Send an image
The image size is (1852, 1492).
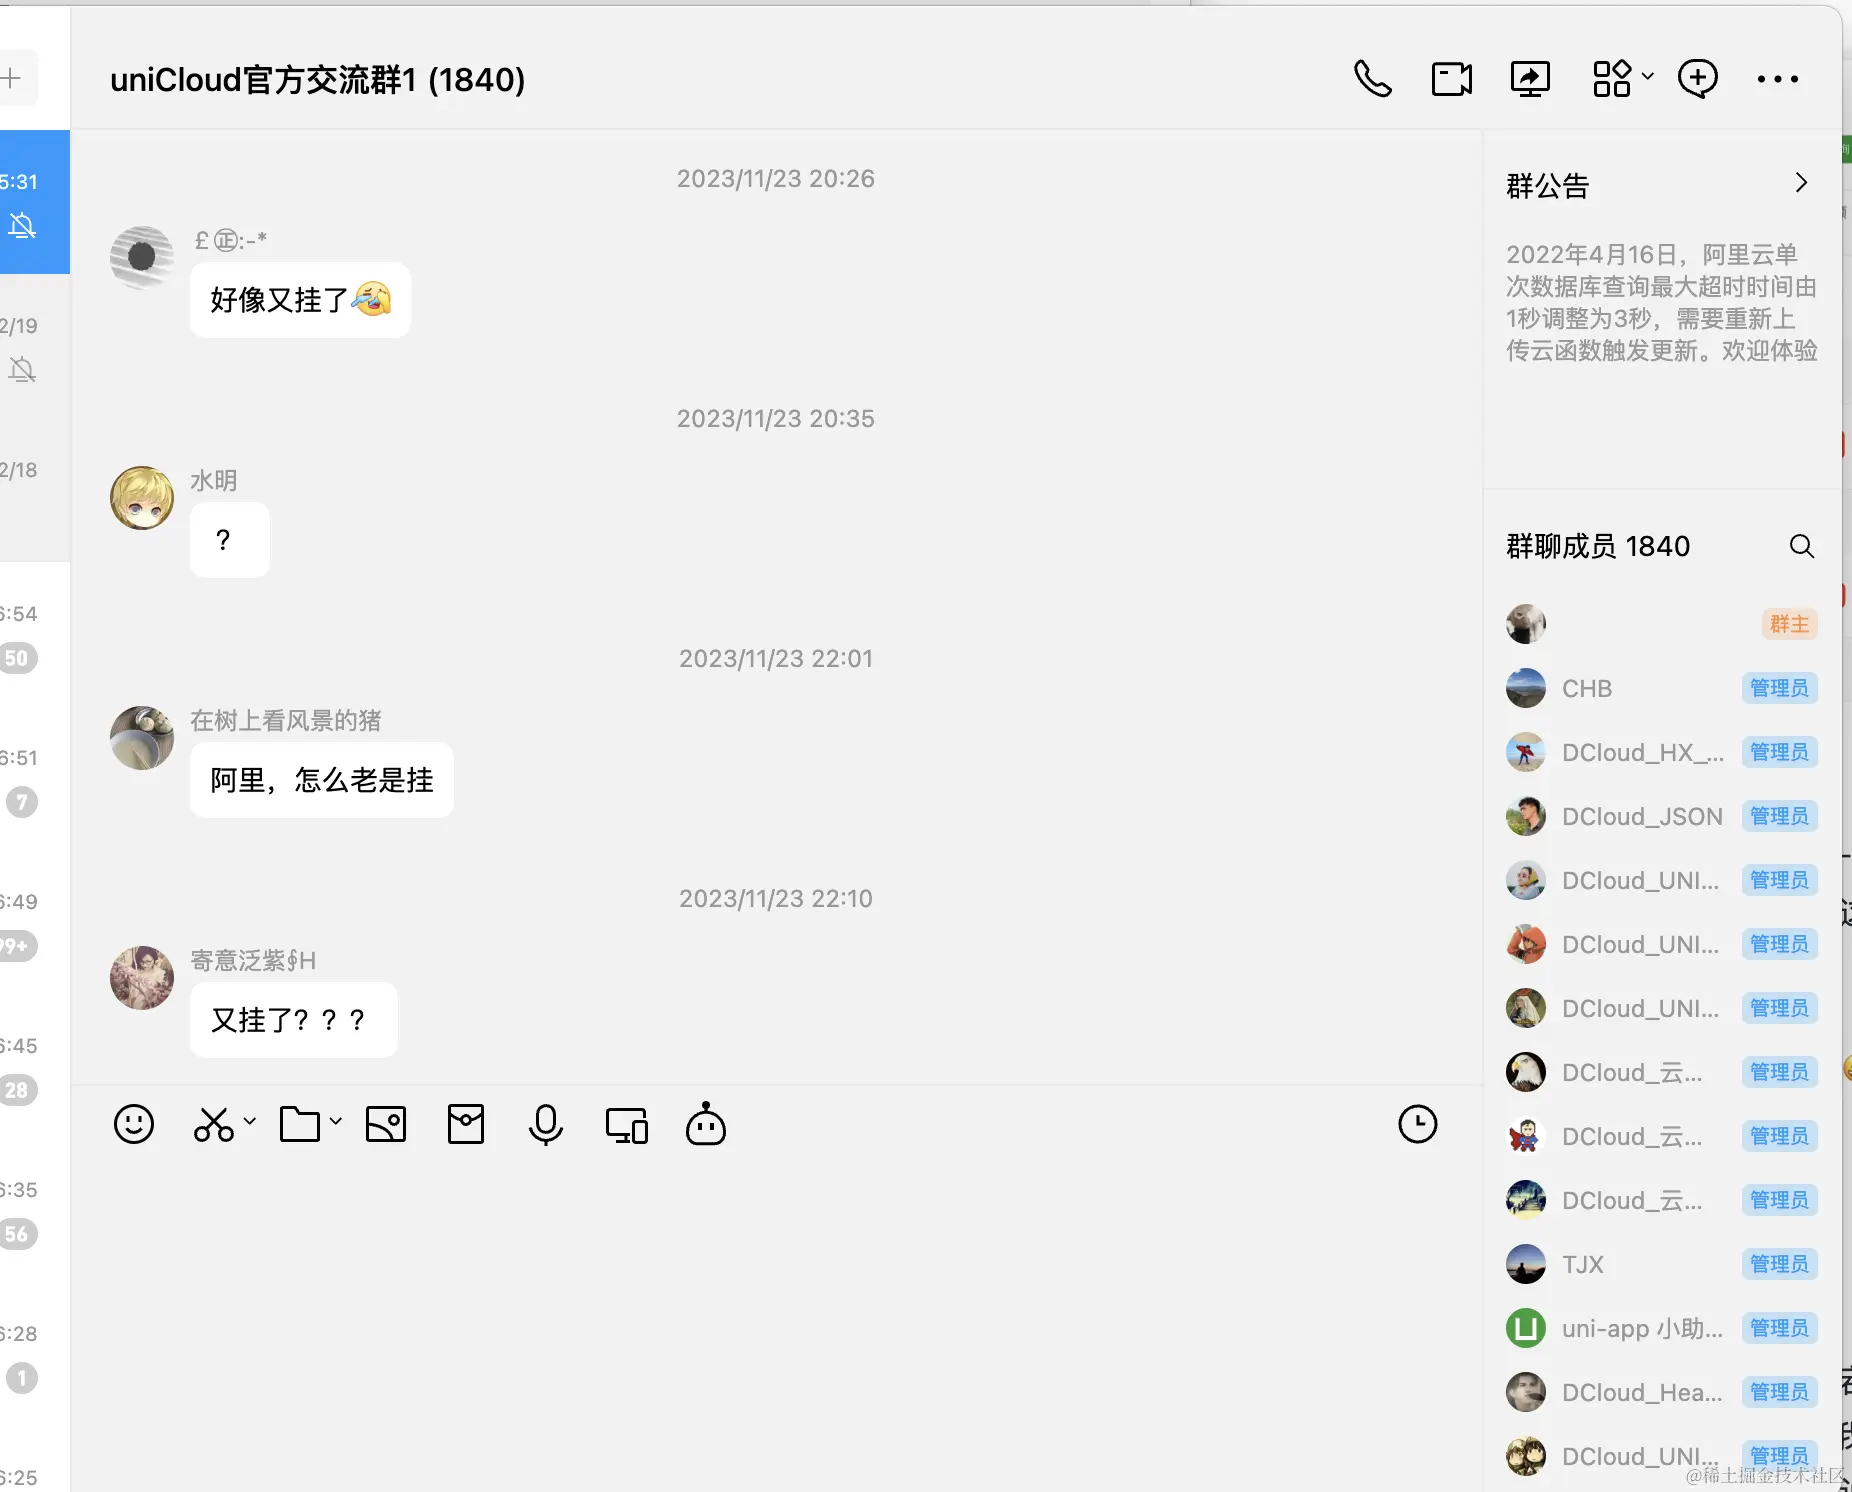(386, 1124)
